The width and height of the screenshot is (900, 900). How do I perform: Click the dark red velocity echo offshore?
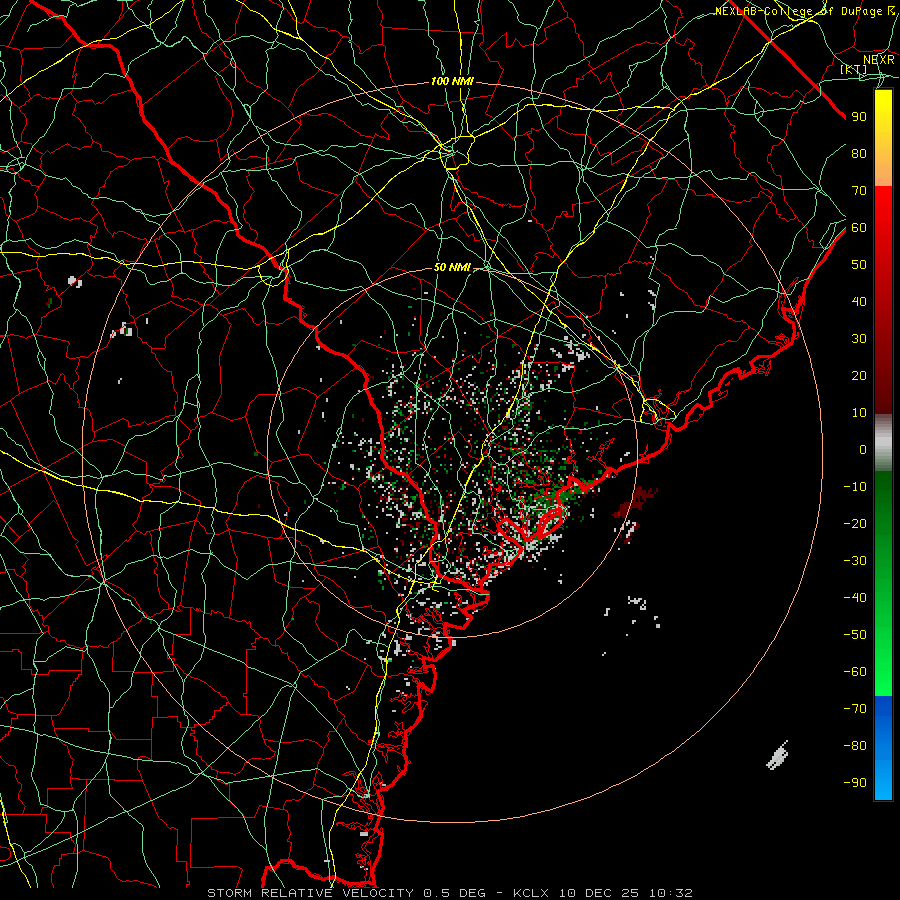636,502
